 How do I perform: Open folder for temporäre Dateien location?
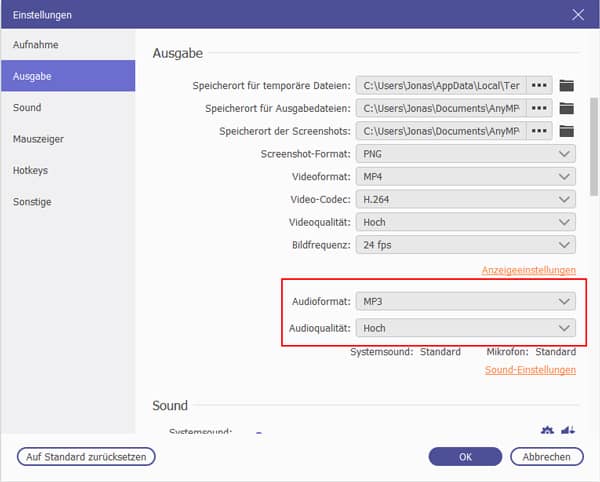(x=566, y=85)
